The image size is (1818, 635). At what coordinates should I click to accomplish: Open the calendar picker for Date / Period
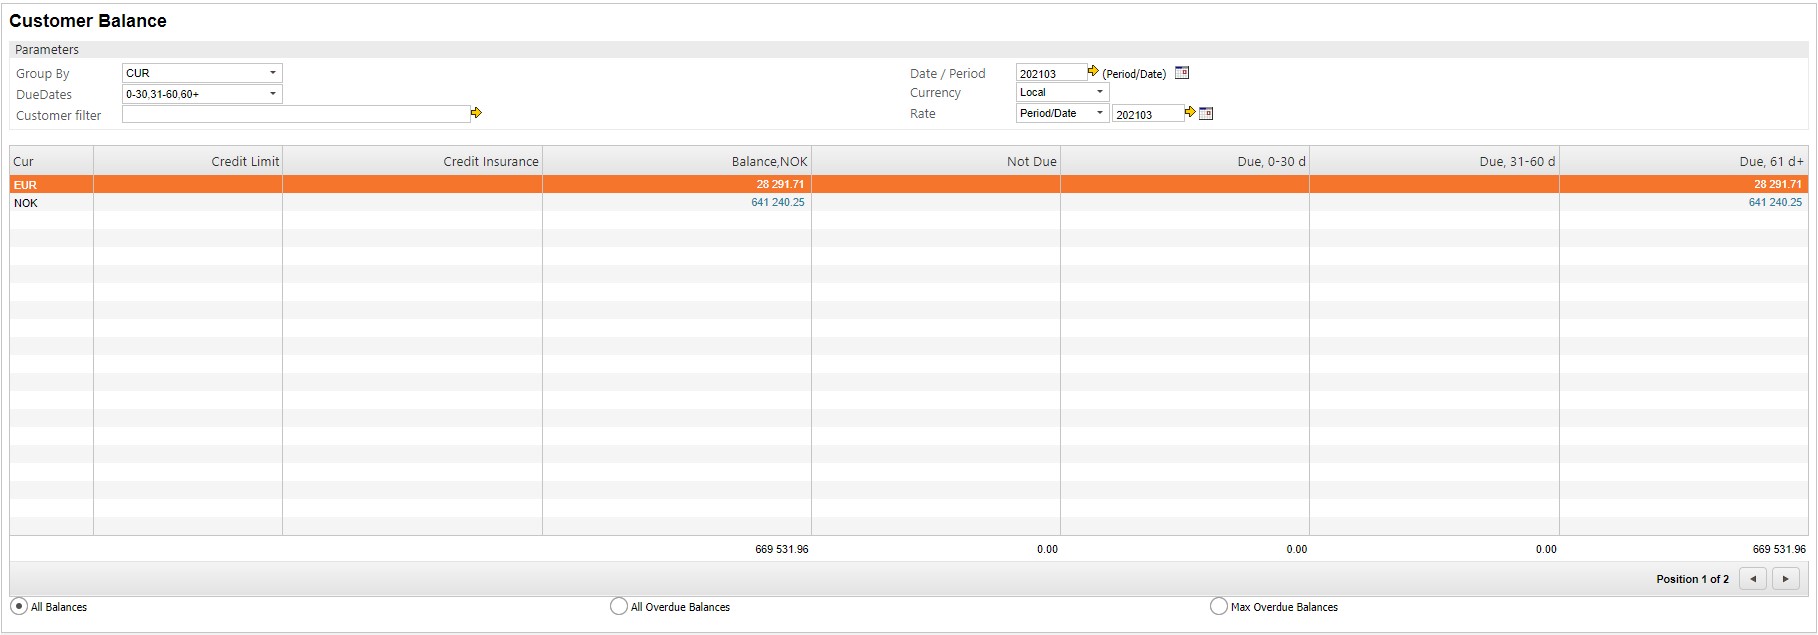coord(1181,73)
